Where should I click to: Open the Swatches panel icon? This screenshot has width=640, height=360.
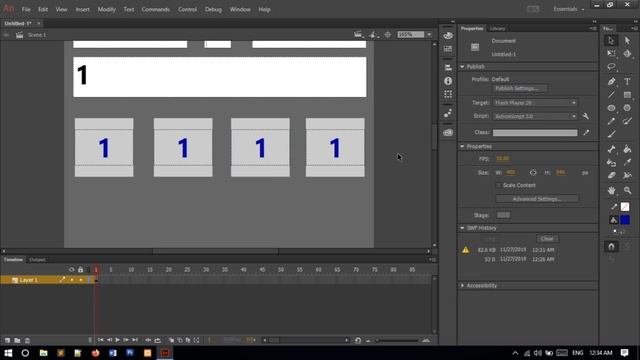tap(448, 49)
